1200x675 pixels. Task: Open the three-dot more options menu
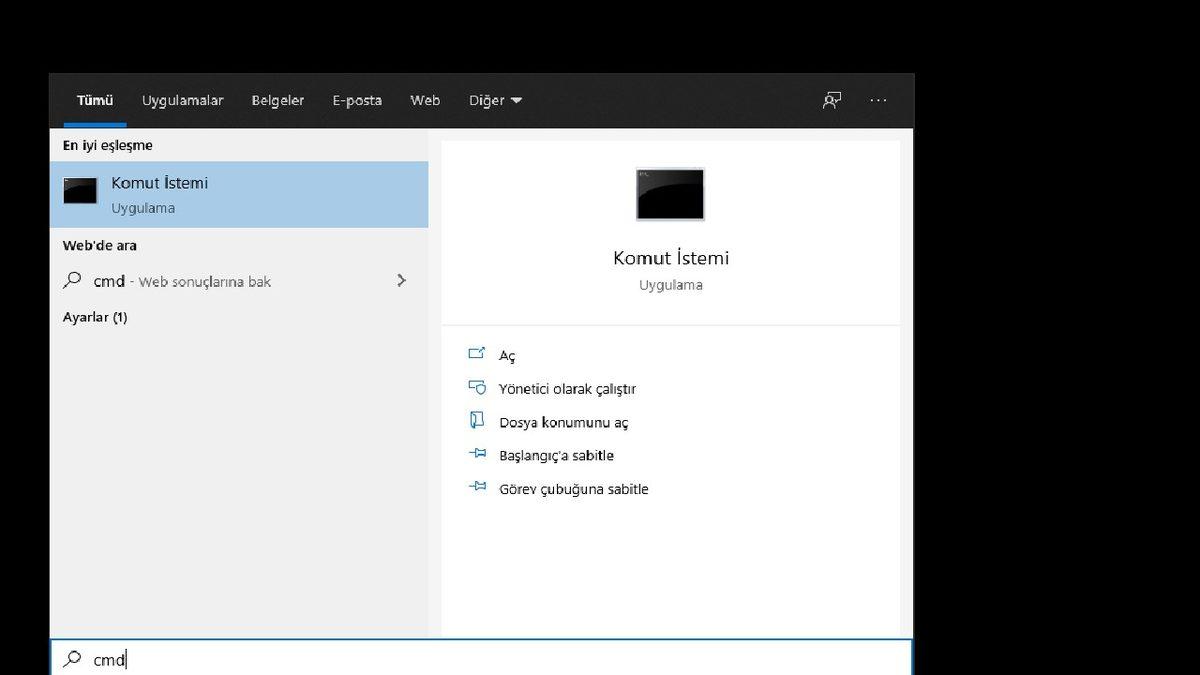click(878, 100)
